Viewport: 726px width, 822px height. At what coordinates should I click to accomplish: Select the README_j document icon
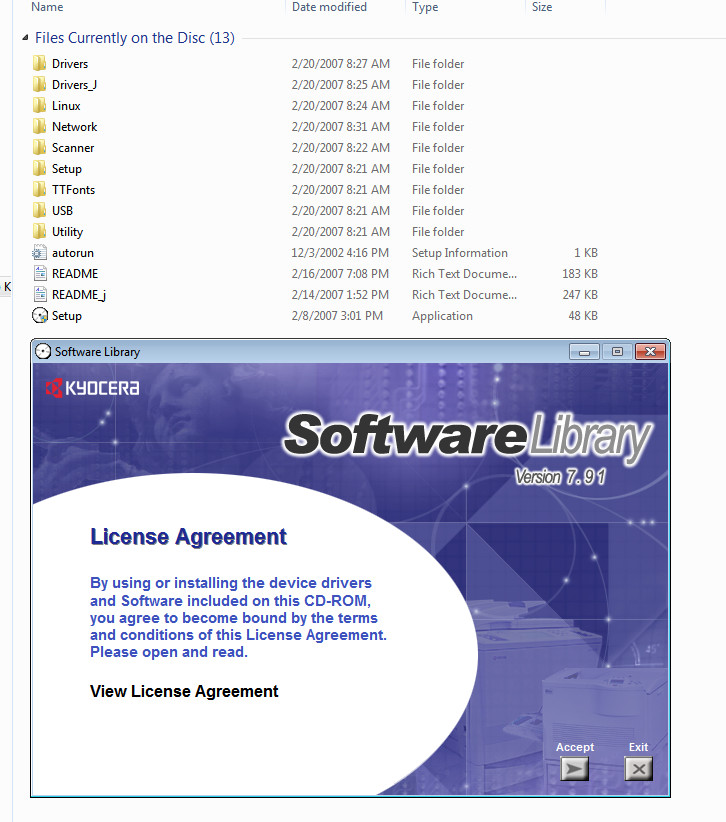(40, 295)
